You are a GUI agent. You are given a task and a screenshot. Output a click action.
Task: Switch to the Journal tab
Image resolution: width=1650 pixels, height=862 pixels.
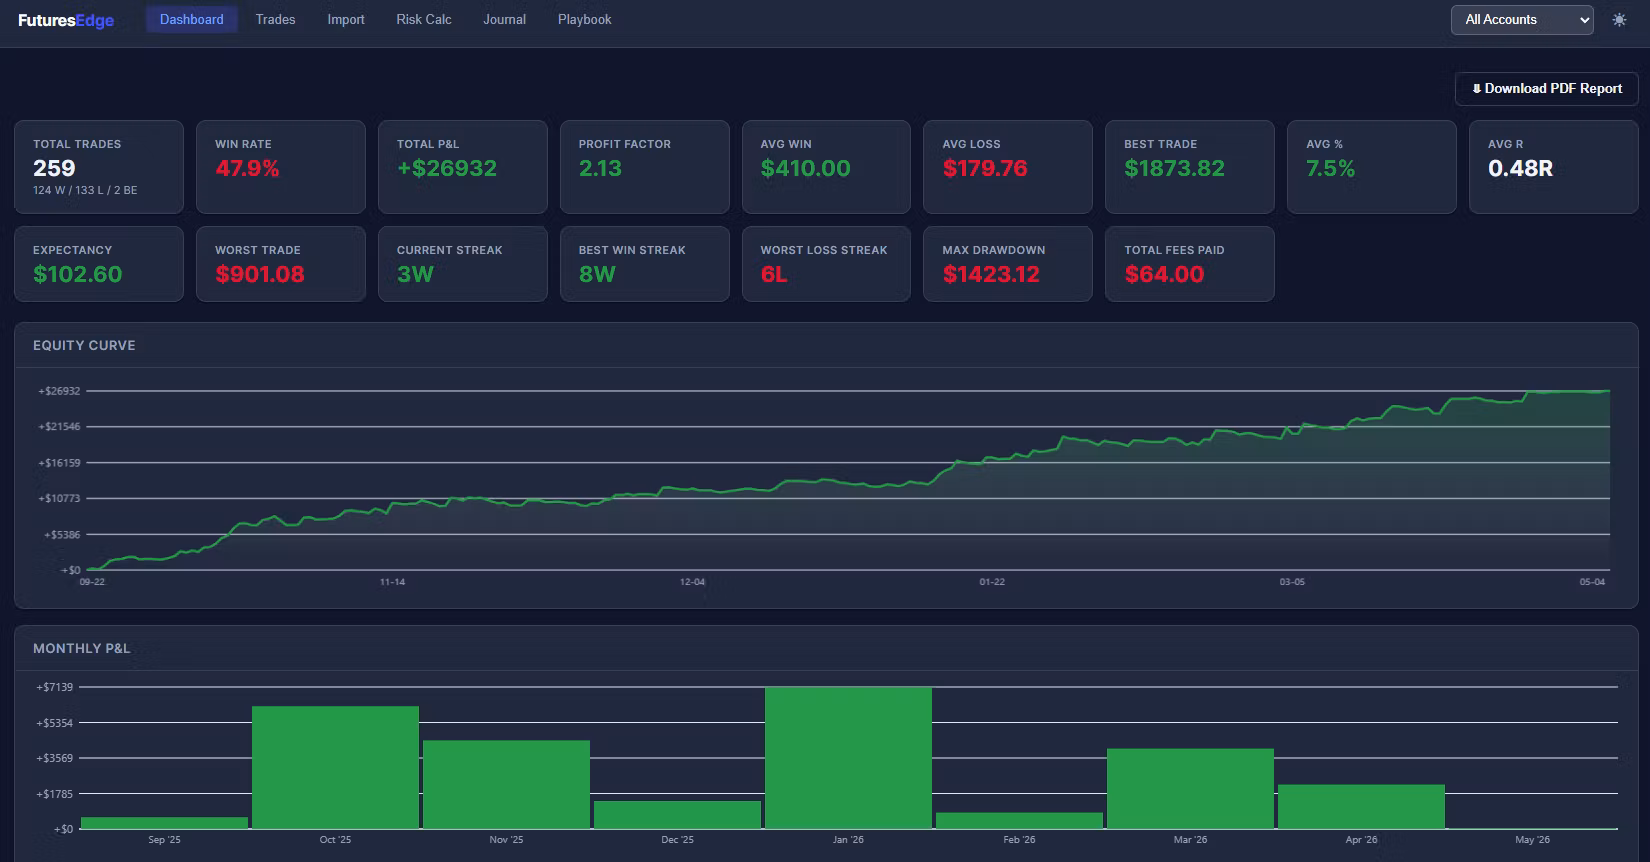pyautogui.click(x=504, y=20)
